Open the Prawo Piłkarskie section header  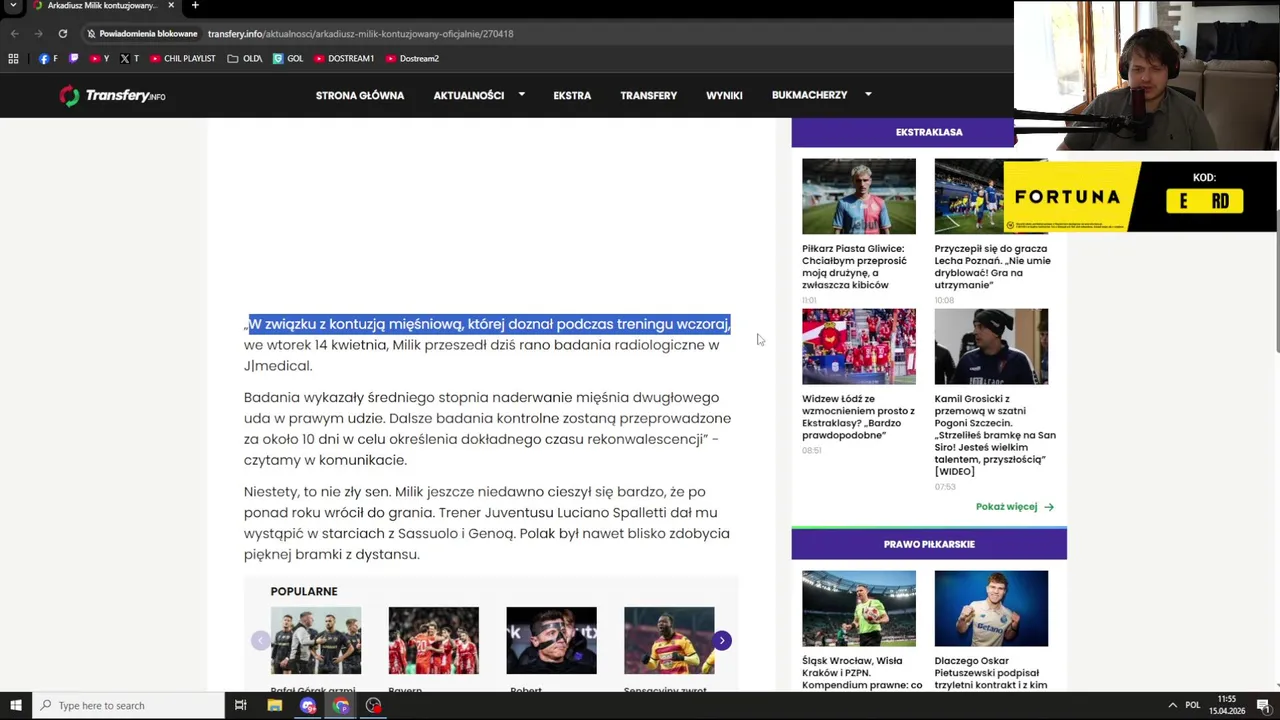coord(929,544)
